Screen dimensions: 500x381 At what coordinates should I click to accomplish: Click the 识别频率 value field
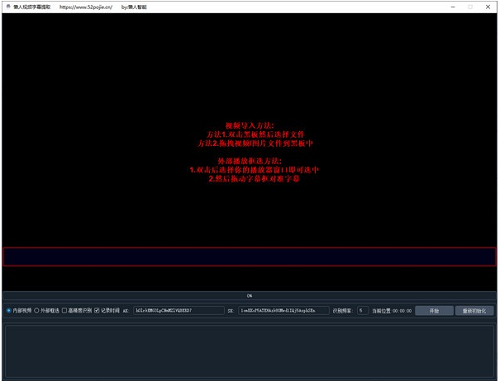tap(363, 311)
